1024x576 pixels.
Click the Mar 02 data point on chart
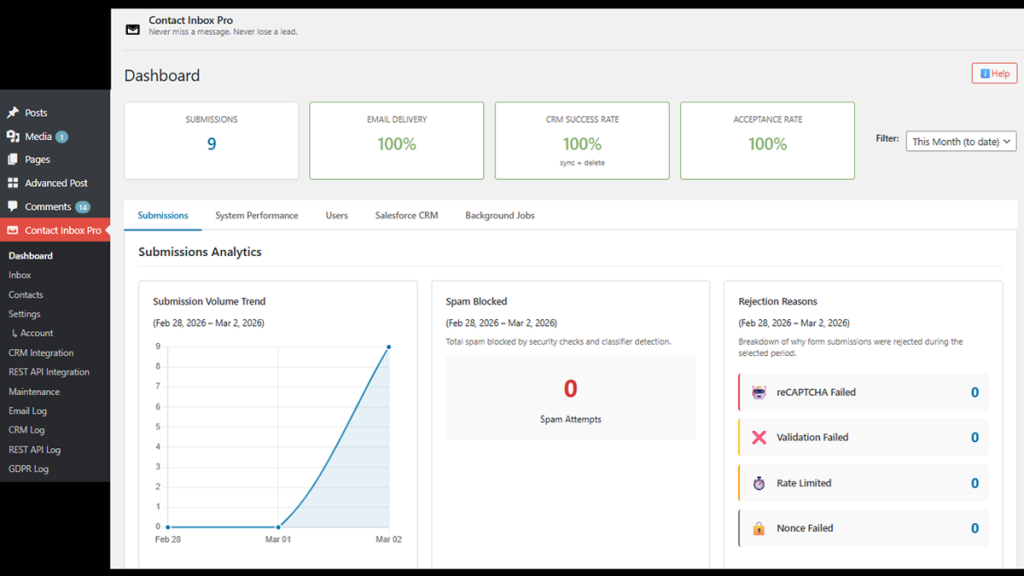(x=388, y=347)
